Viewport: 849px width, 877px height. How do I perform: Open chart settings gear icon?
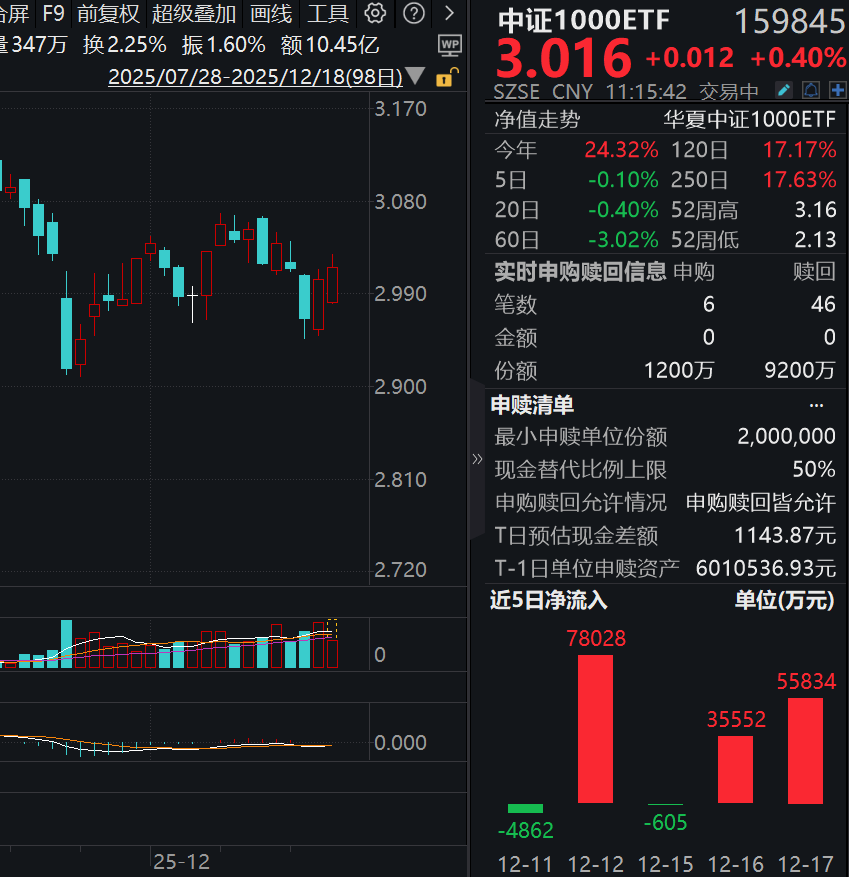pyautogui.click(x=375, y=13)
